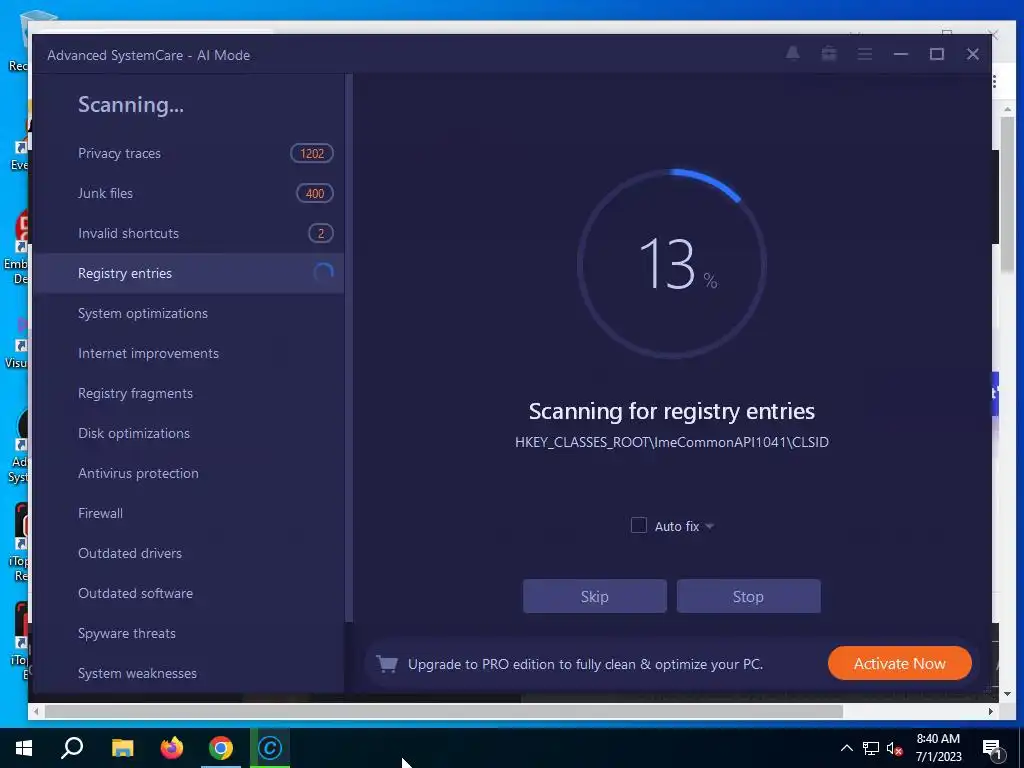Minimize the Advanced SystemCare window
Viewport: 1024px width, 768px height.
point(901,54)
